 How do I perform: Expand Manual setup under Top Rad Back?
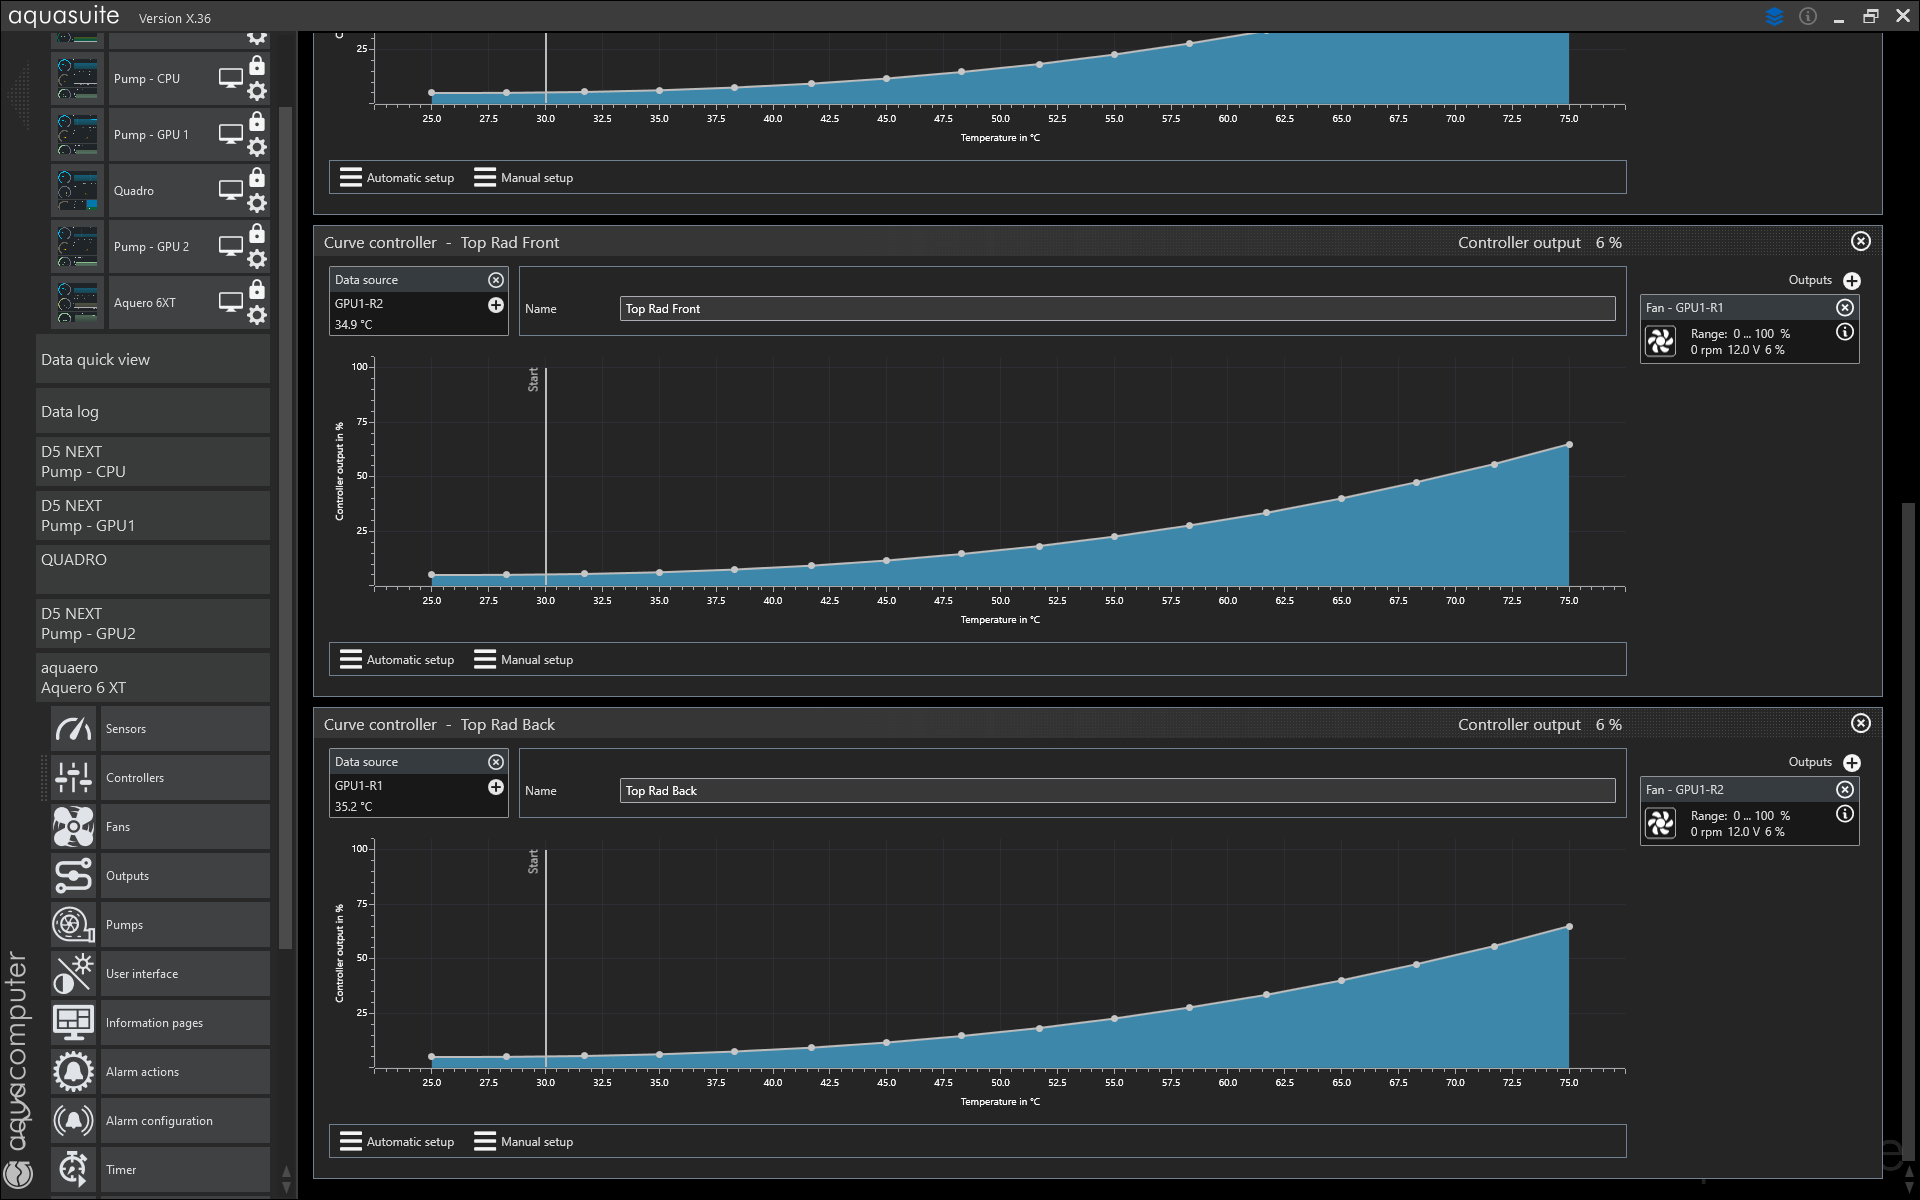524,1142
